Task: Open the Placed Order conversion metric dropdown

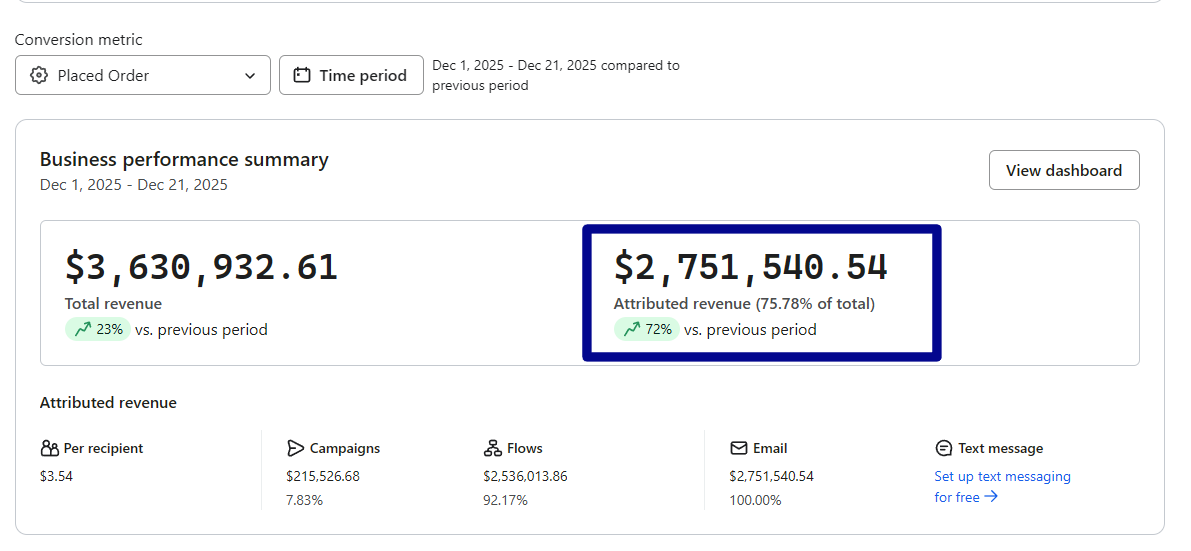Action: point(142,76)
